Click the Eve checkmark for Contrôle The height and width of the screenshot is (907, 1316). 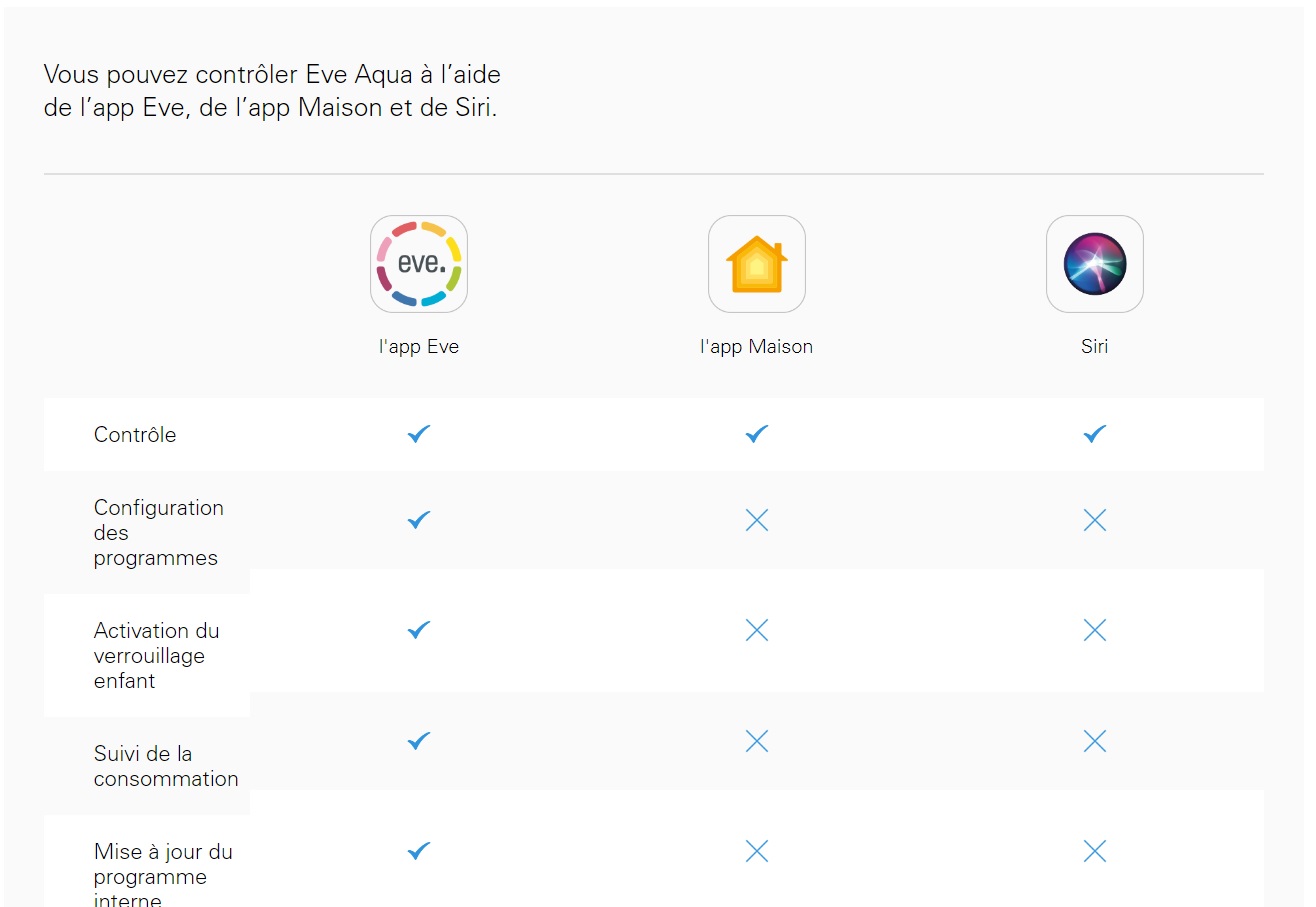419,434
